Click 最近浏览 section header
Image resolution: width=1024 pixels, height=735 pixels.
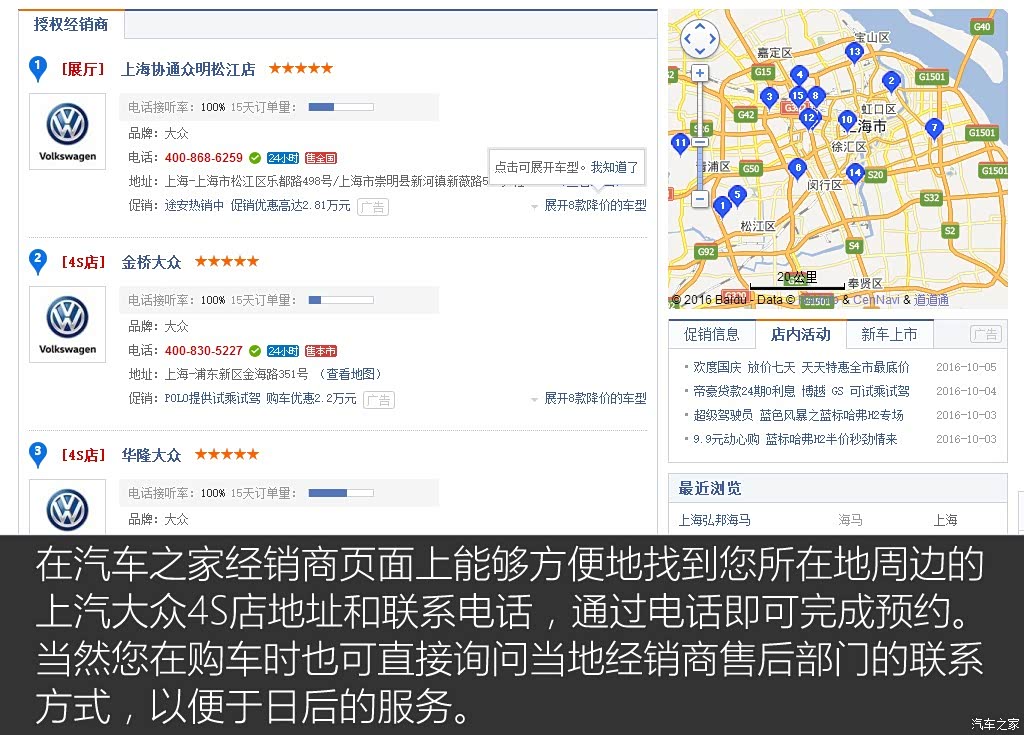[x=838, y=489]
